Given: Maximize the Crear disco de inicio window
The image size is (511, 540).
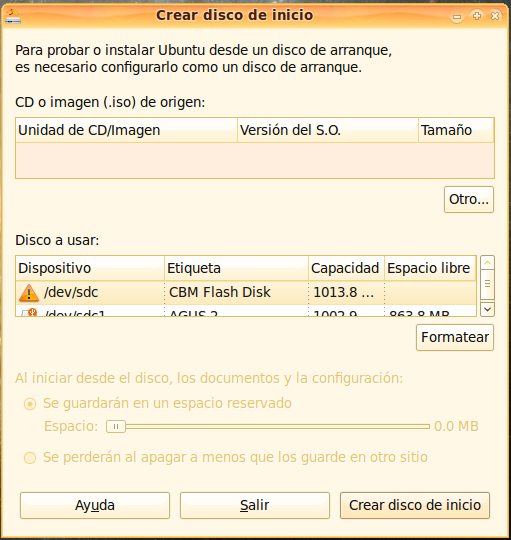Looking at the screenshot, I should pyautogui.click(x=477, y=15).
